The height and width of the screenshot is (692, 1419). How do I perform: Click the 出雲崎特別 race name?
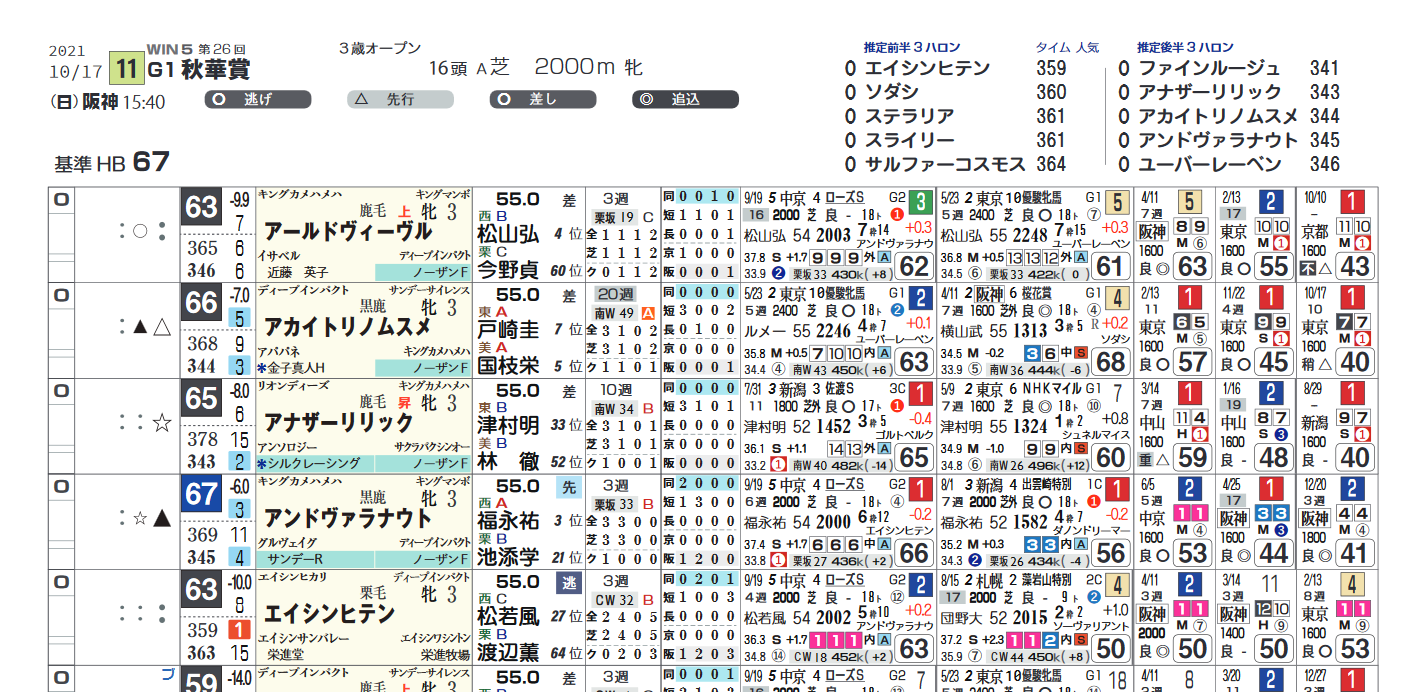point(1045,483)
